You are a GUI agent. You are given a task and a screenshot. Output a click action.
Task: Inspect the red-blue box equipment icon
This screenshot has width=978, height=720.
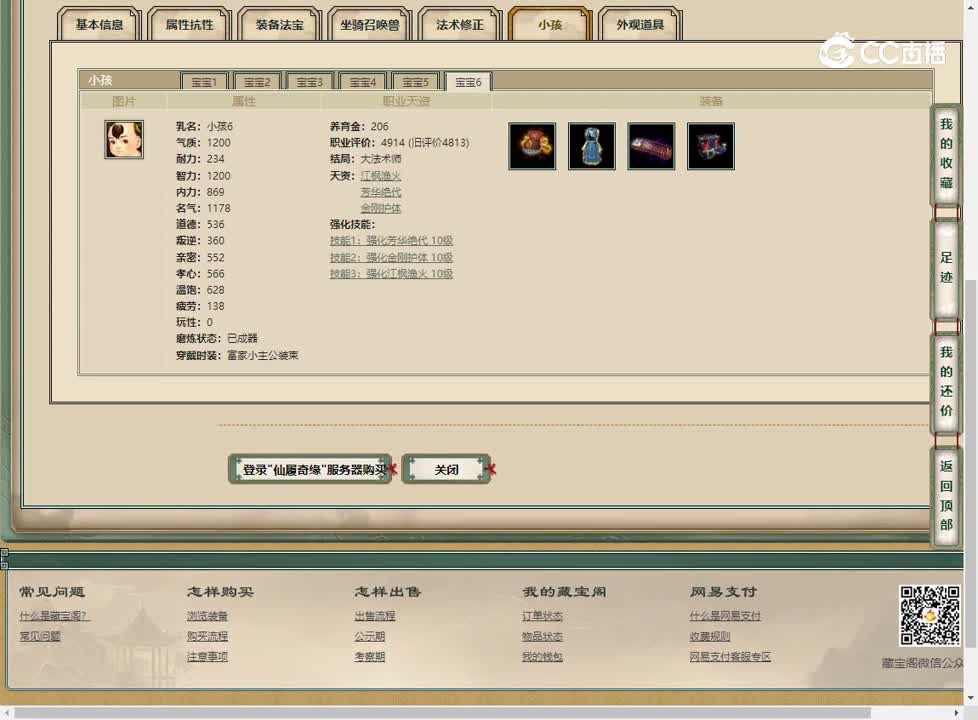click(711, 146)
